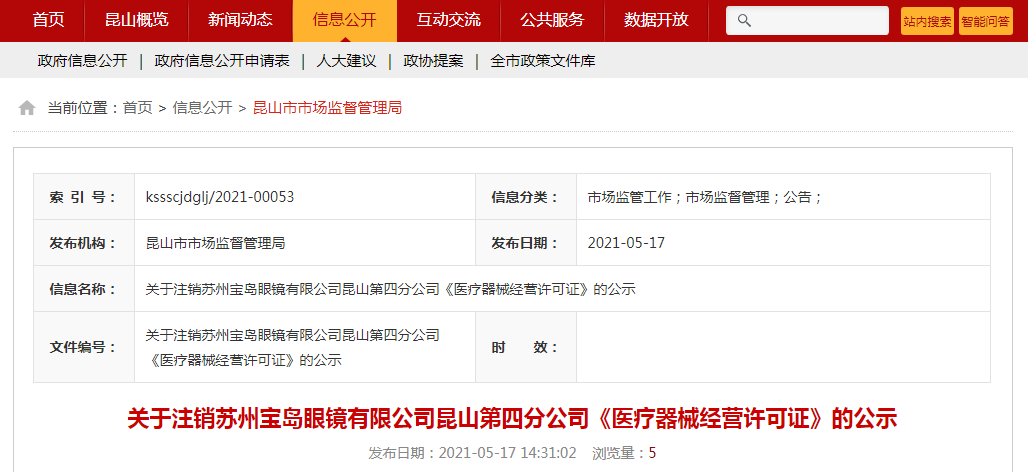Screen dimensions: 1028x472
Task: Click 信息公开 in the breadcrumb
Action: tap(202, 108)
